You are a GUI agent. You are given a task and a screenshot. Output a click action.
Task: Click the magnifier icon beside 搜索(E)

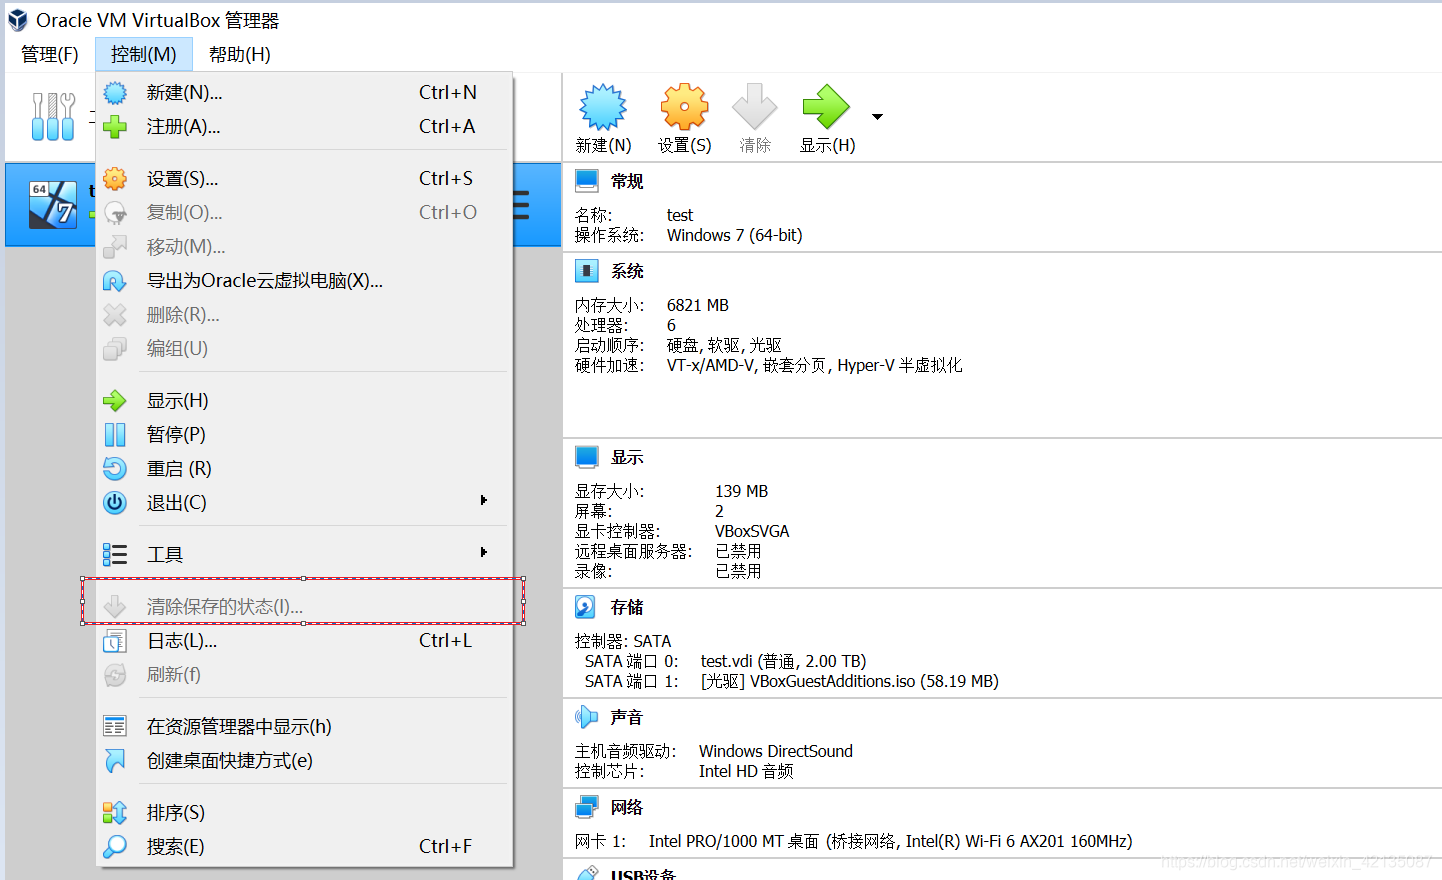tap(115, 847)
